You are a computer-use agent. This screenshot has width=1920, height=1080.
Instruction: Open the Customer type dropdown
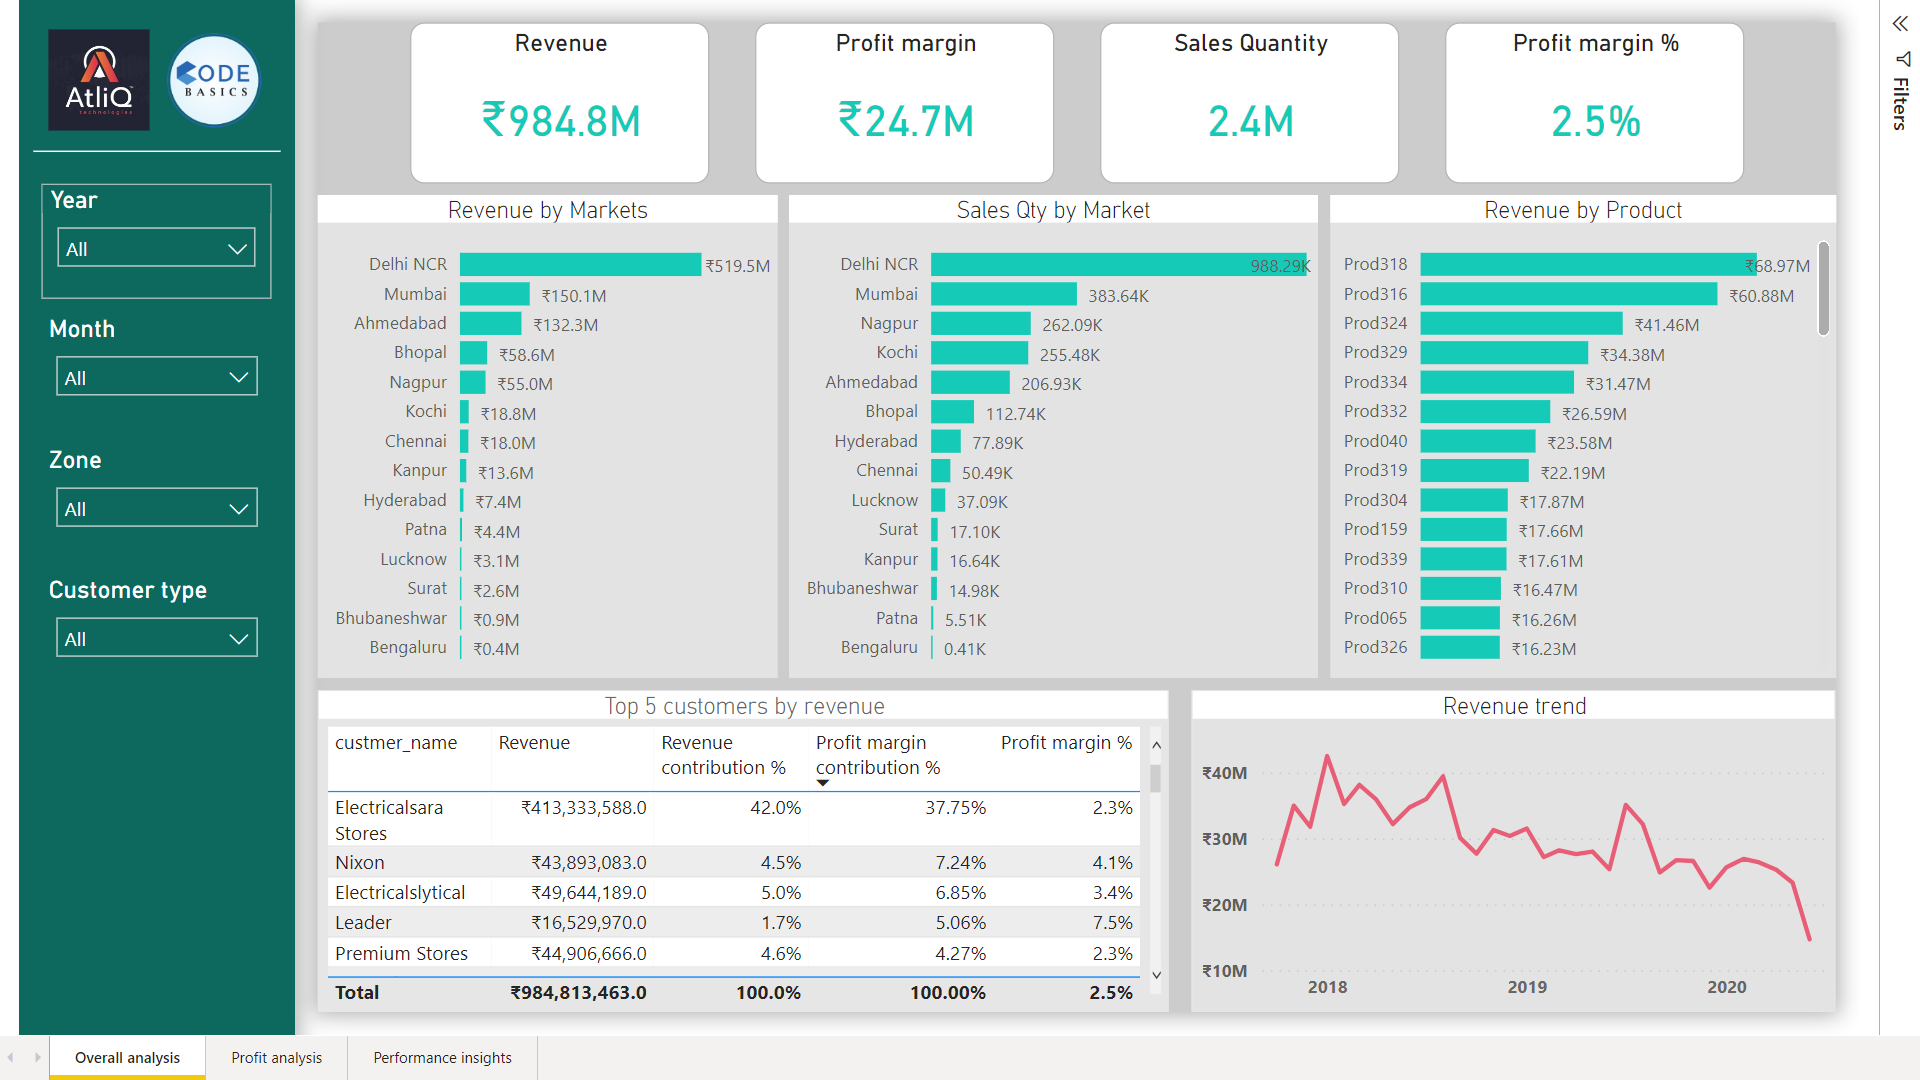(x=239, y=637)
